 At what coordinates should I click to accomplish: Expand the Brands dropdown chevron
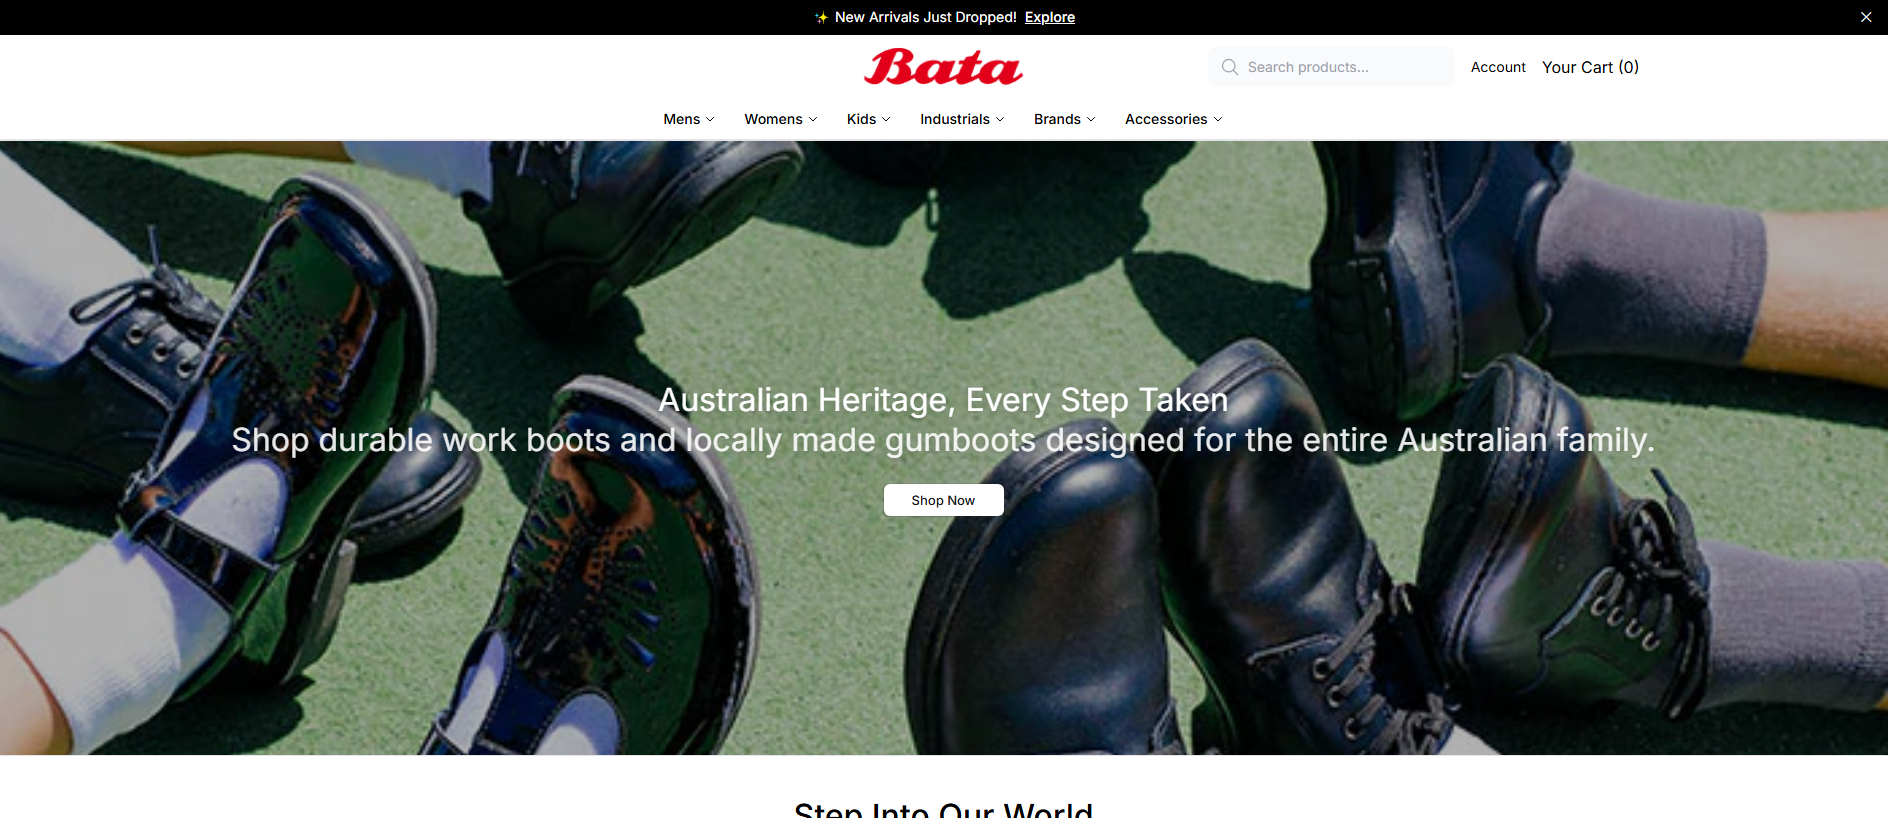point(1091,119)
